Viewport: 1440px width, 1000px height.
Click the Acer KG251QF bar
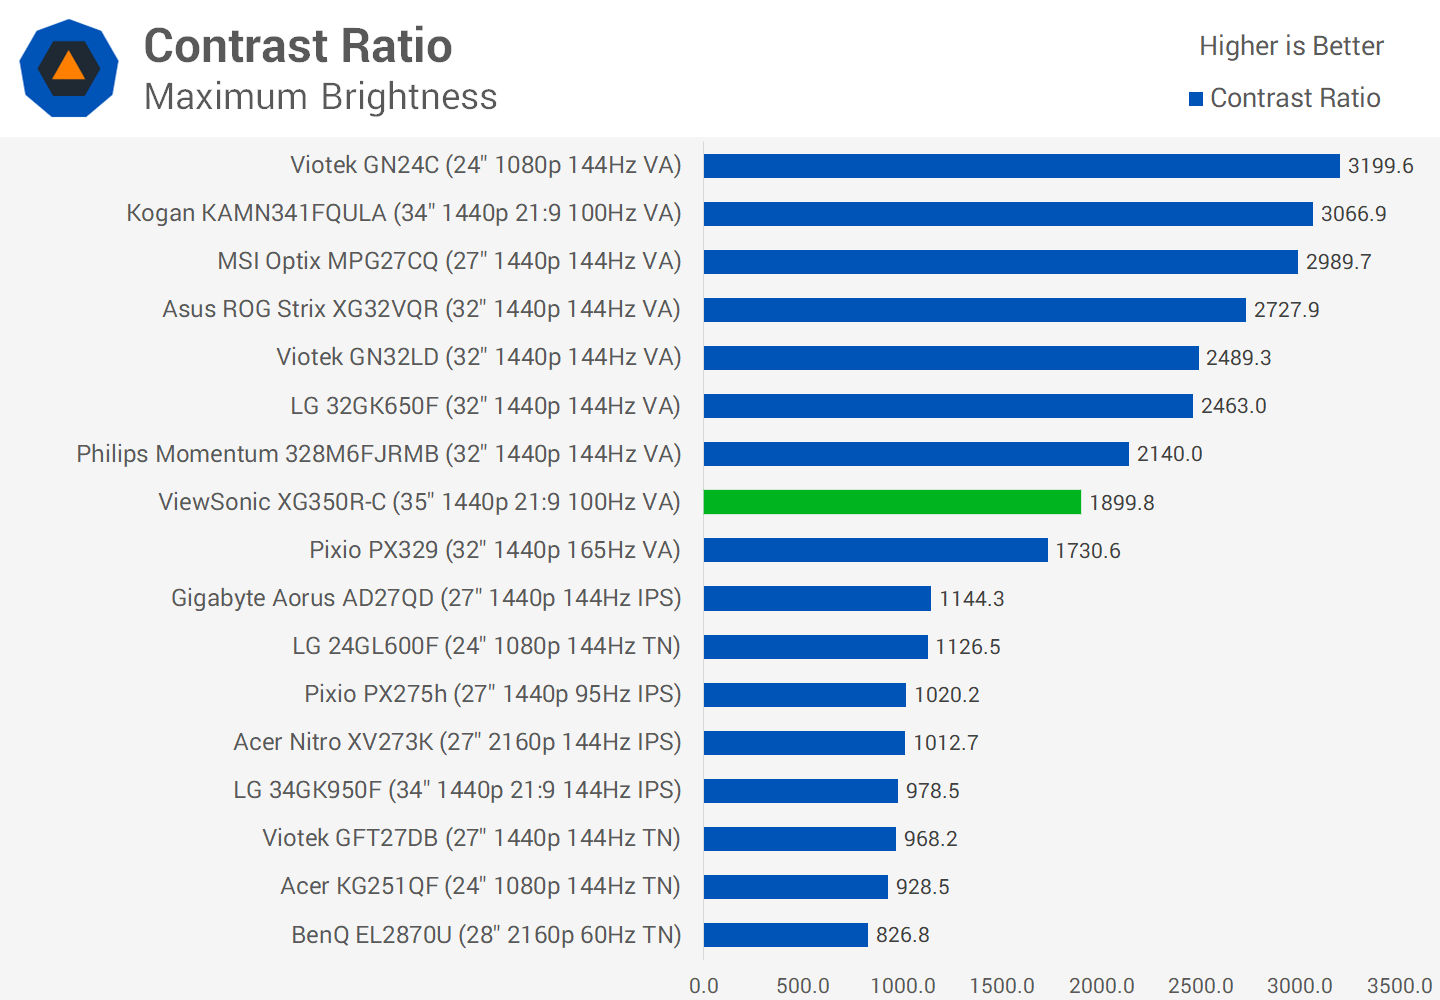coord(795,887)
